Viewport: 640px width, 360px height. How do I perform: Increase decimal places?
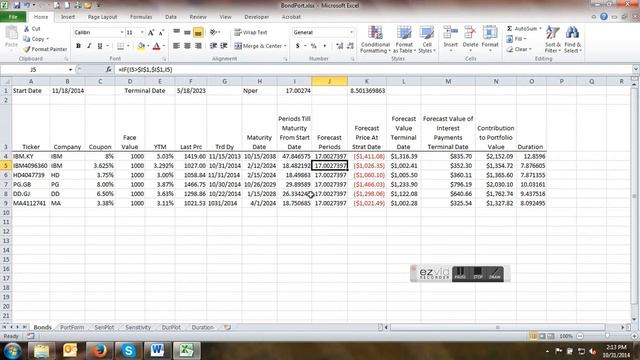[339, 46]
